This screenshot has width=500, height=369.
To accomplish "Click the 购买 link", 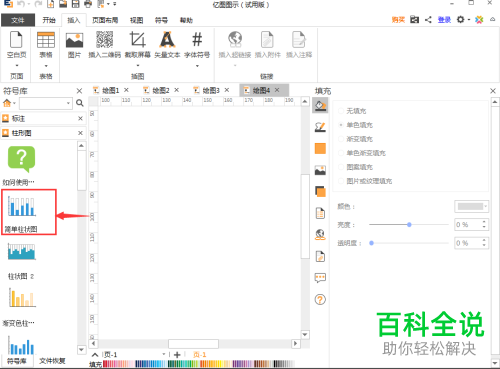I will click(x=398, y=20).
